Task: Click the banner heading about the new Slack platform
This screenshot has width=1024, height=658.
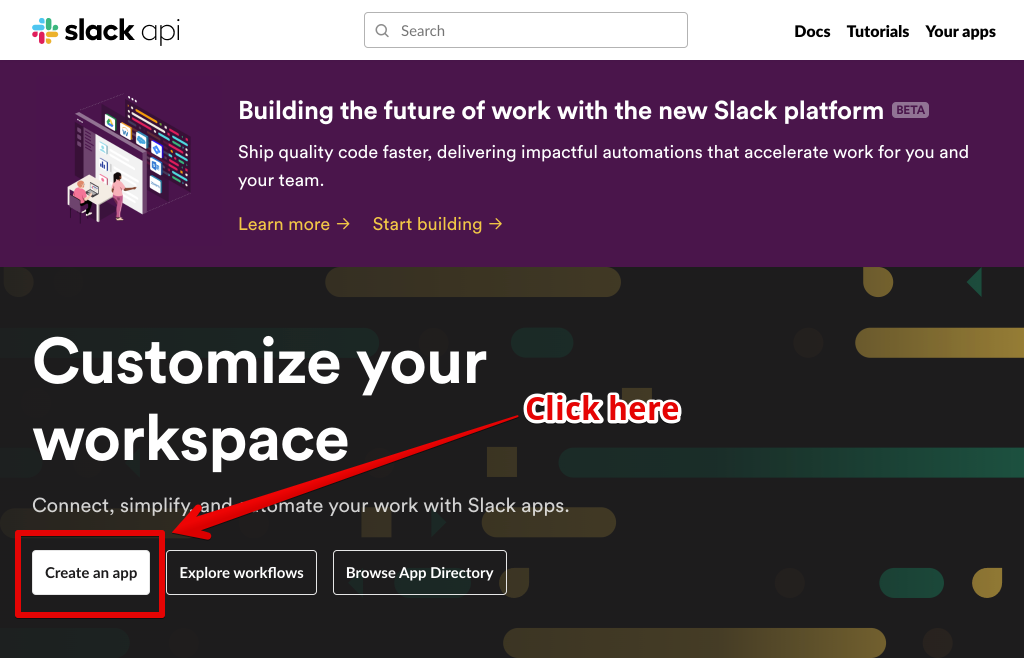Action: [x=561, y=111]
